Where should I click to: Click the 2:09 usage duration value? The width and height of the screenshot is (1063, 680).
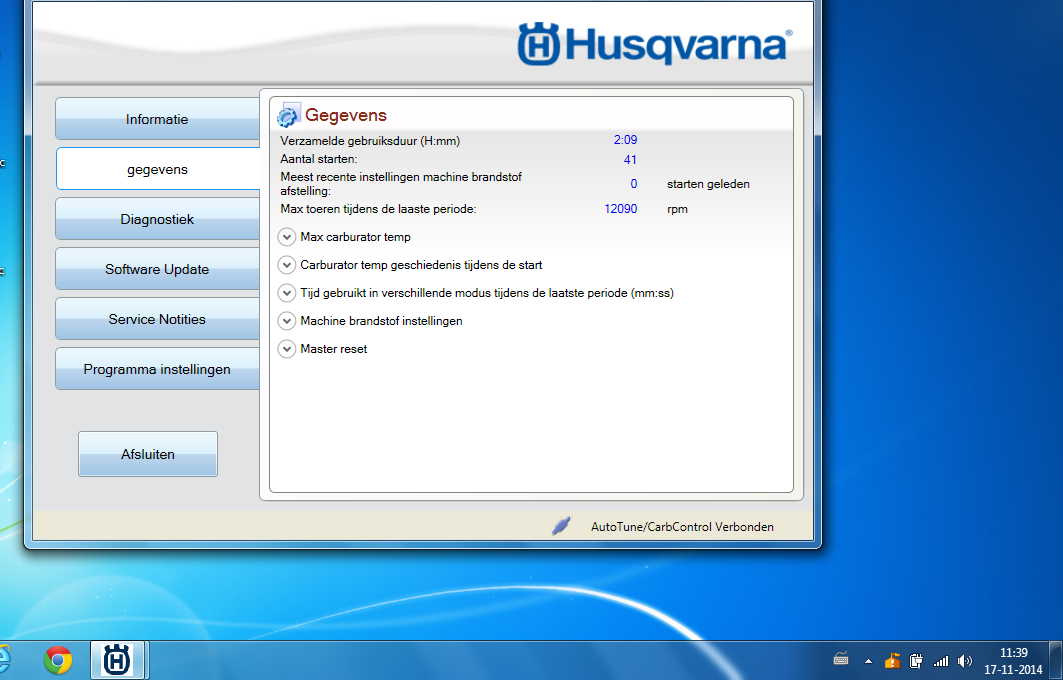pyautogui.click(x=625, y=140)
